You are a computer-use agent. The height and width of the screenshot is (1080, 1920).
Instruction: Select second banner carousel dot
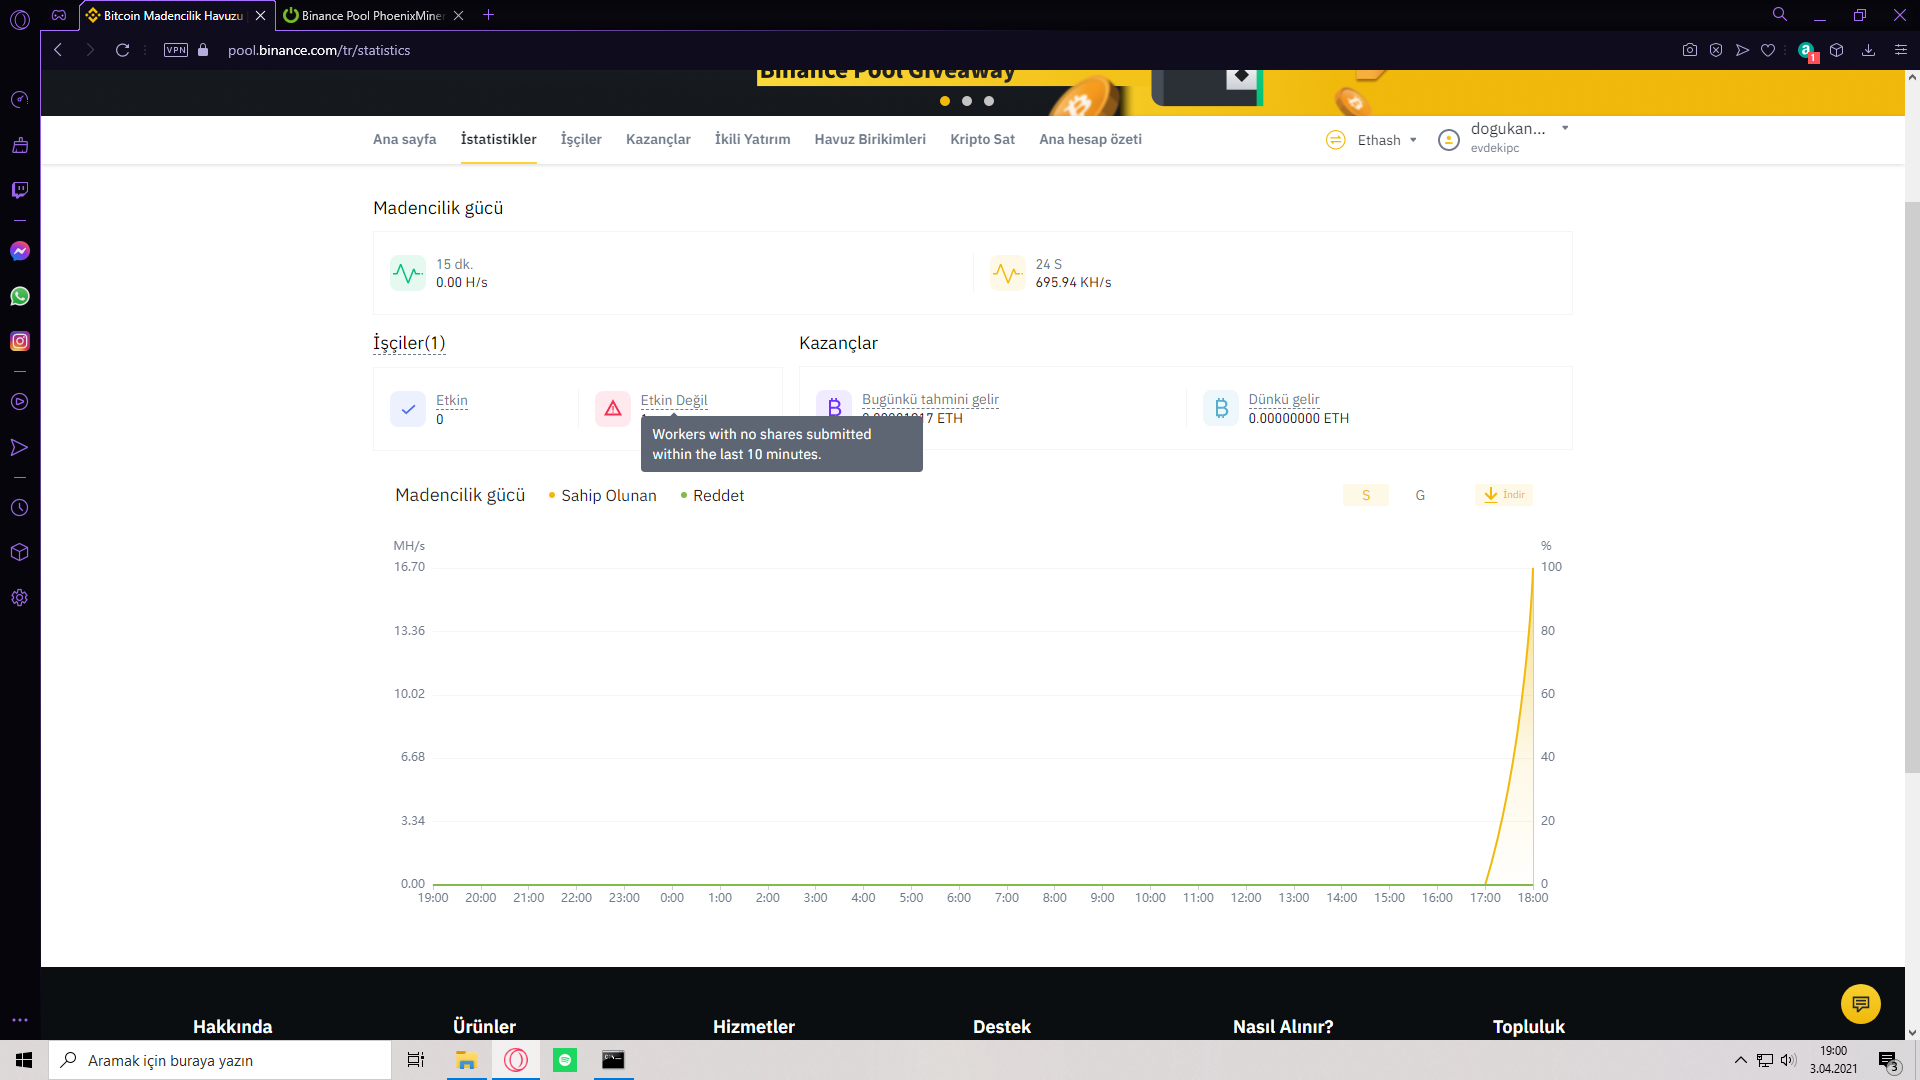click(x=967, y=101)
